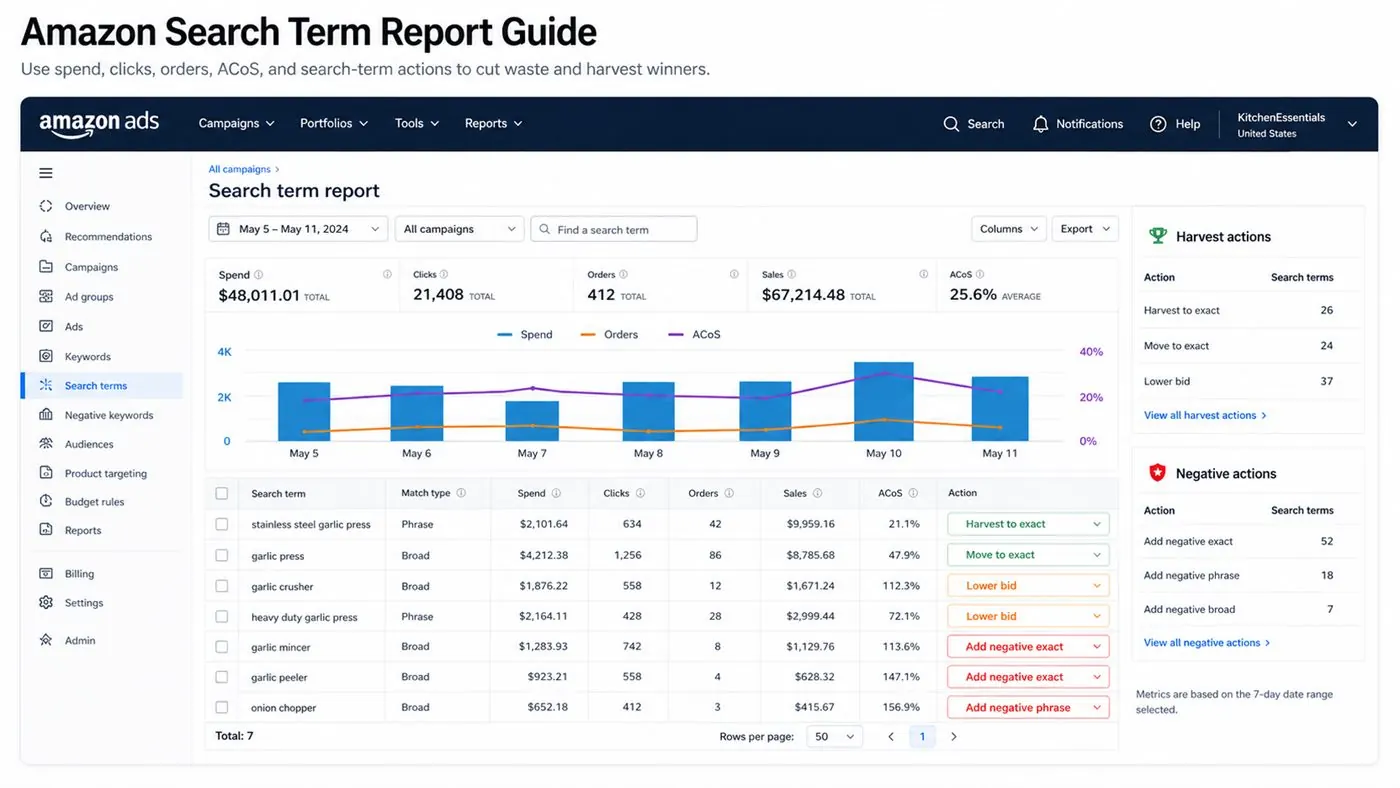1400x788 pixels.
Task: Click the Audiences sidebar icon
Action: tap(46, 444)
